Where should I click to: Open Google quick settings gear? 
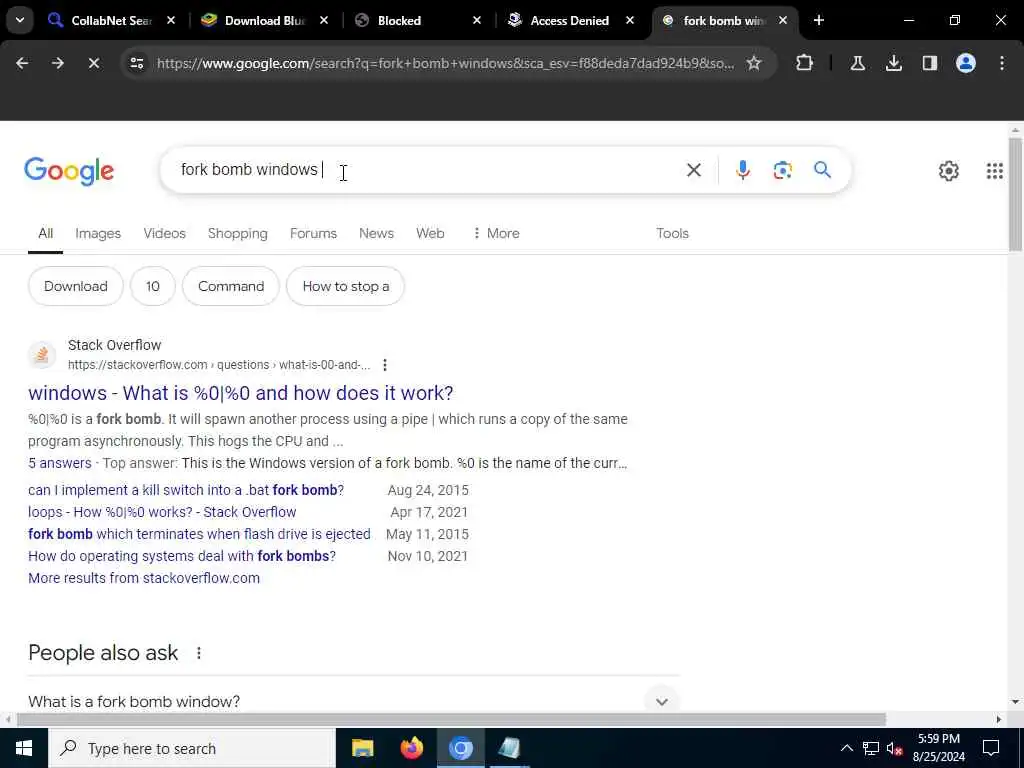pyautogui.click(x=948, y=171)
